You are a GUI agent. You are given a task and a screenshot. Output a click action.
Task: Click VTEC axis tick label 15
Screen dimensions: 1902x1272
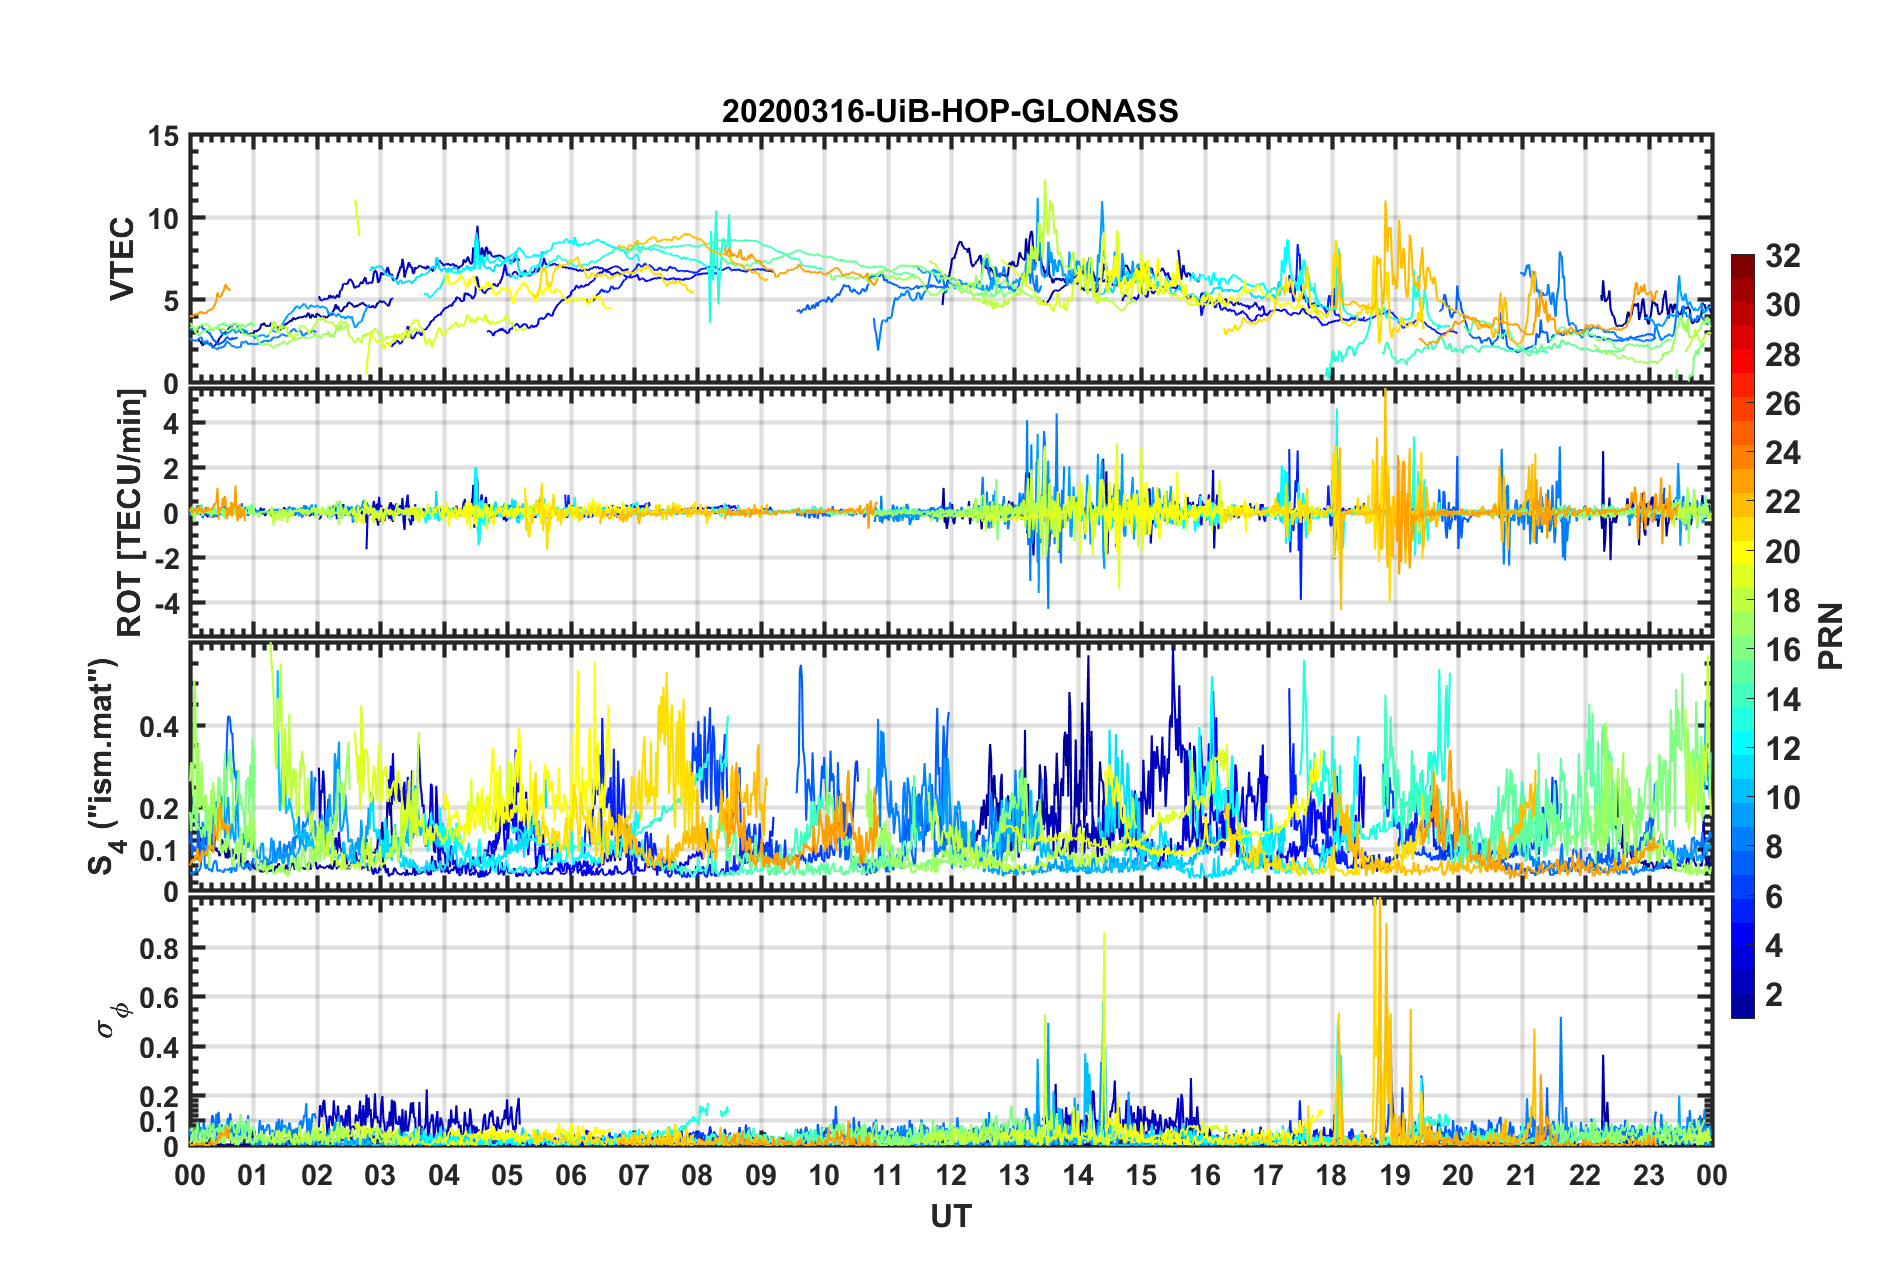tap(163, 136)
